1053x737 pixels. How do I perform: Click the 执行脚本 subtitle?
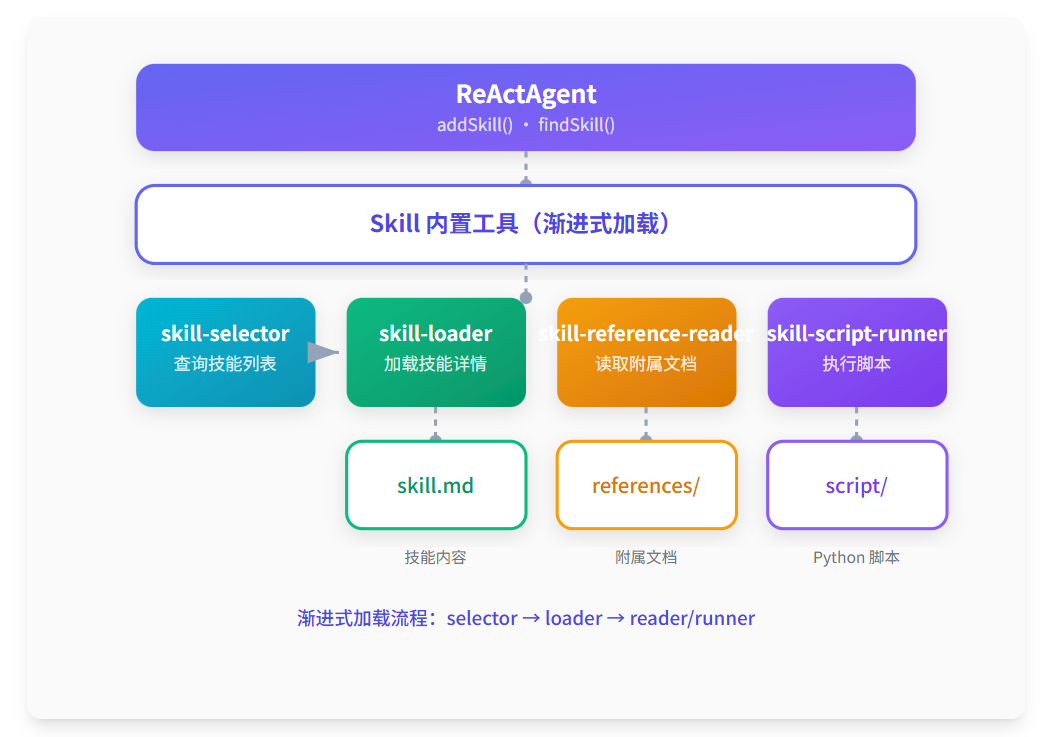pyautogui.click(x=856, y=364)
